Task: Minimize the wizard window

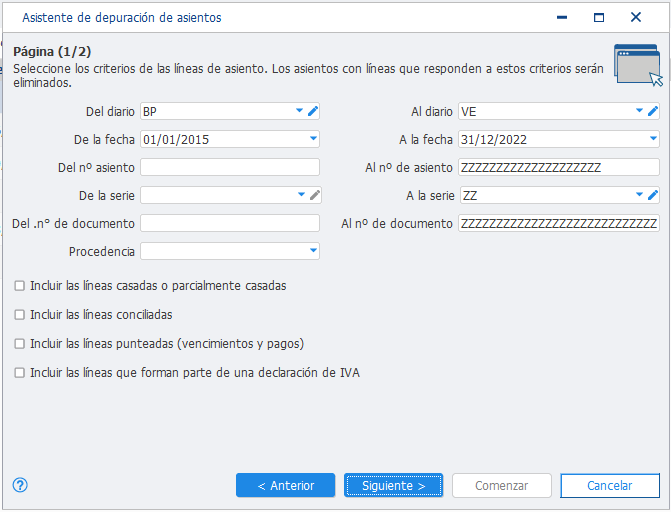Action: (562, 17)
